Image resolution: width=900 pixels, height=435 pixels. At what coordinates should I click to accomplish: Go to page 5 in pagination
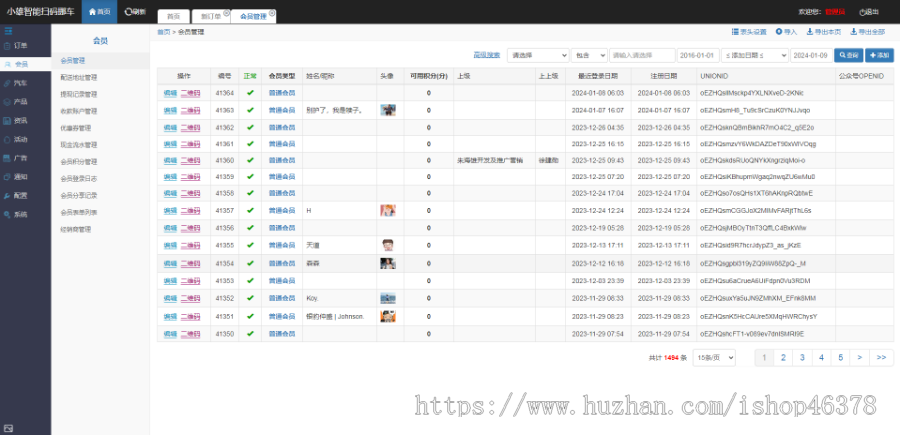click(840, 358)
